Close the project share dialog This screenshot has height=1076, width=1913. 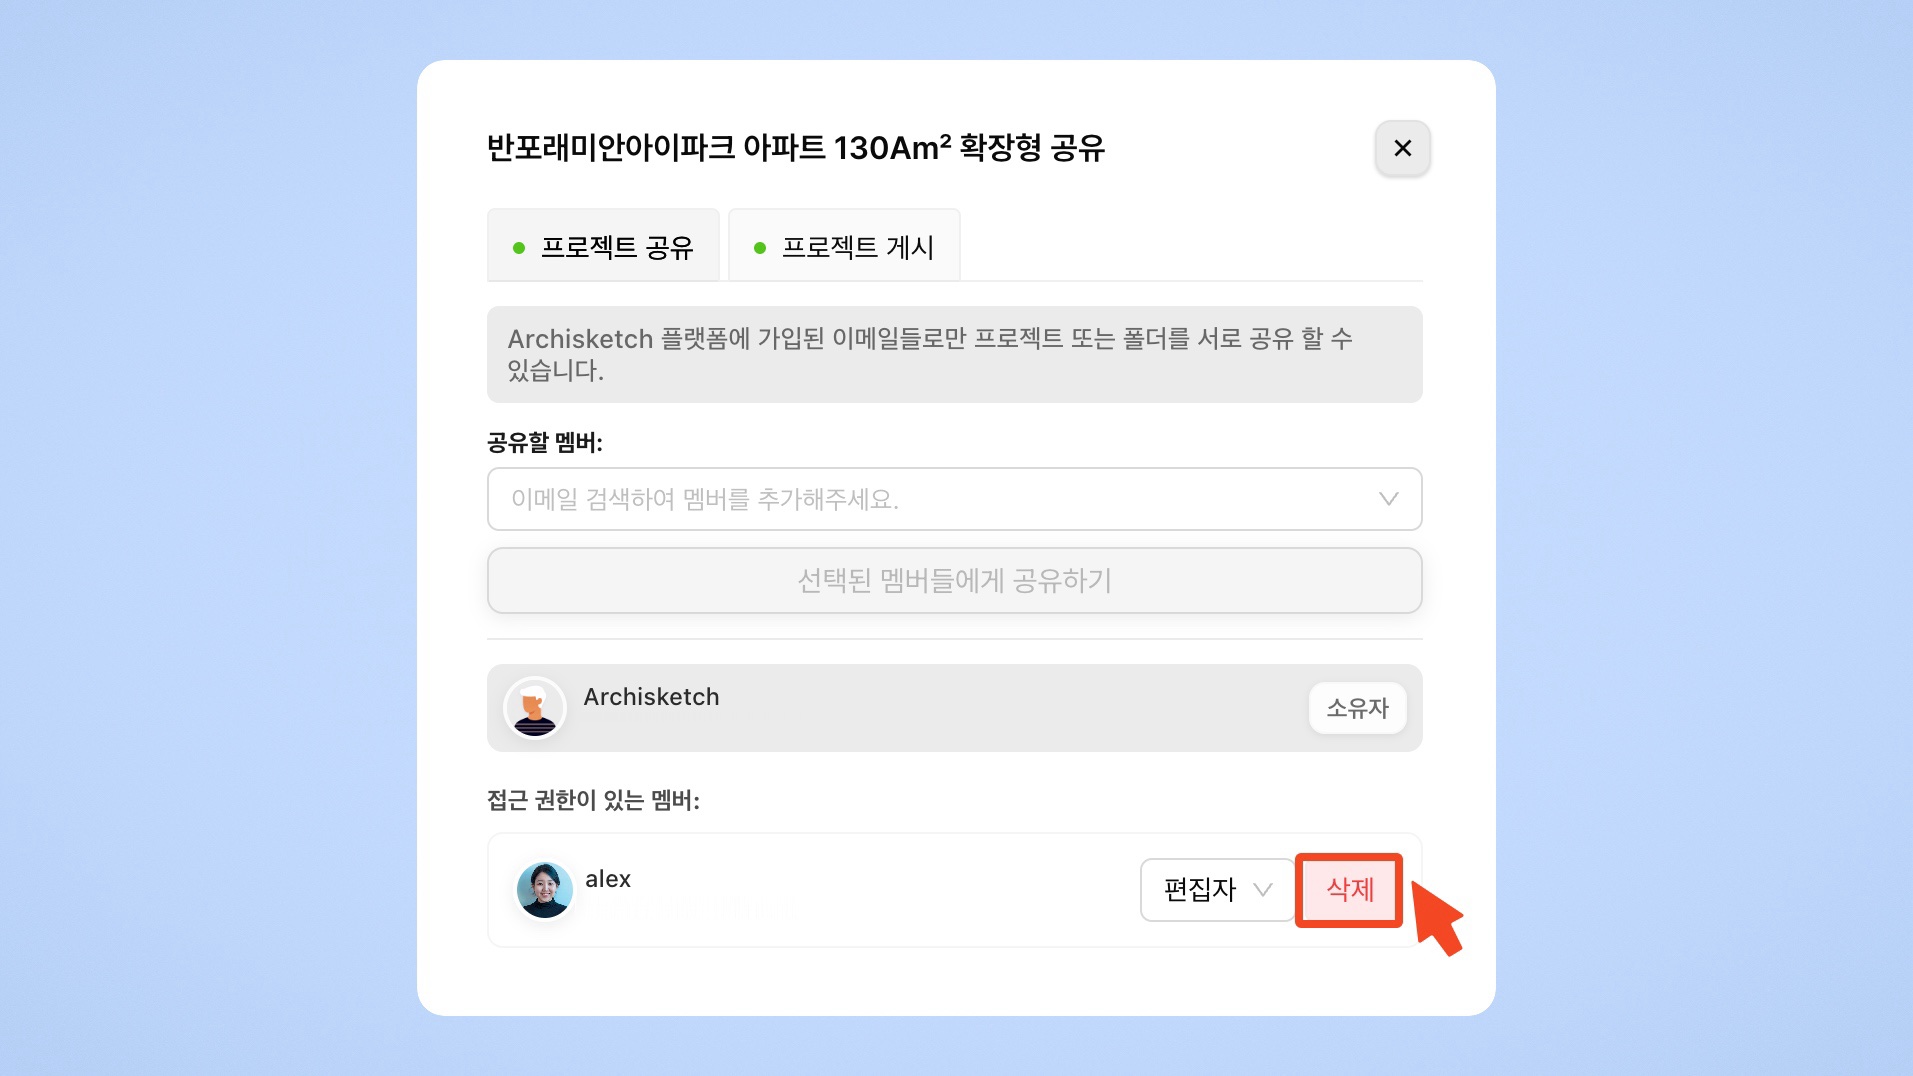[x=1402, y=148]
